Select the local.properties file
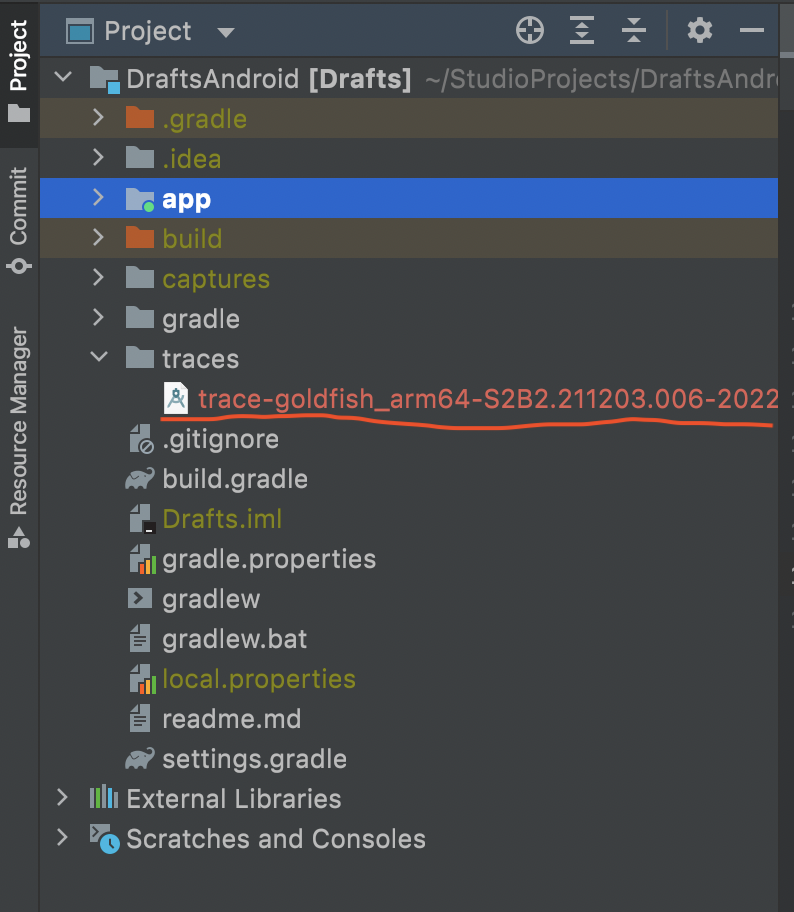The width and height of the screenshot is (794, 912). tap(258, 679)
